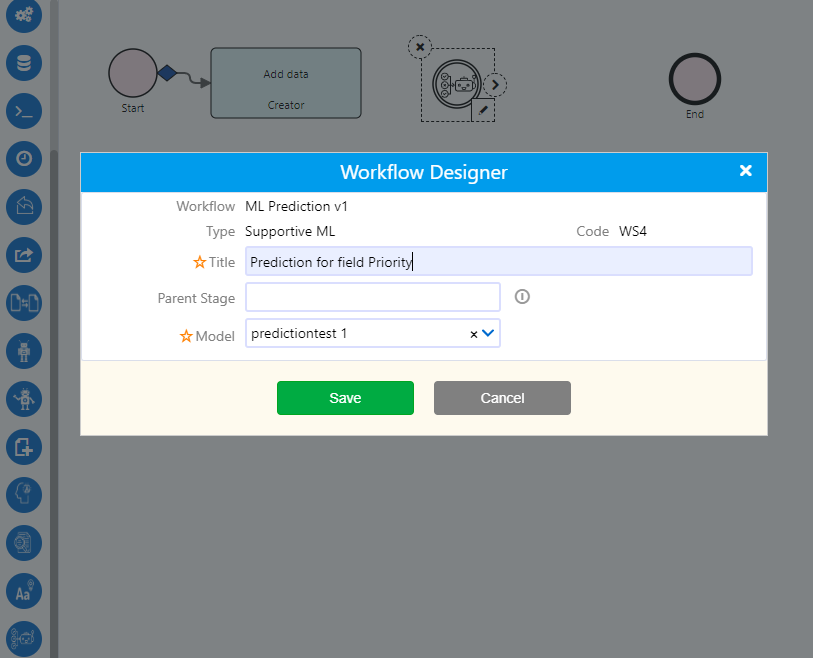
Task: Select the share export icon in the sidebar
Action: tap(24, 255)
